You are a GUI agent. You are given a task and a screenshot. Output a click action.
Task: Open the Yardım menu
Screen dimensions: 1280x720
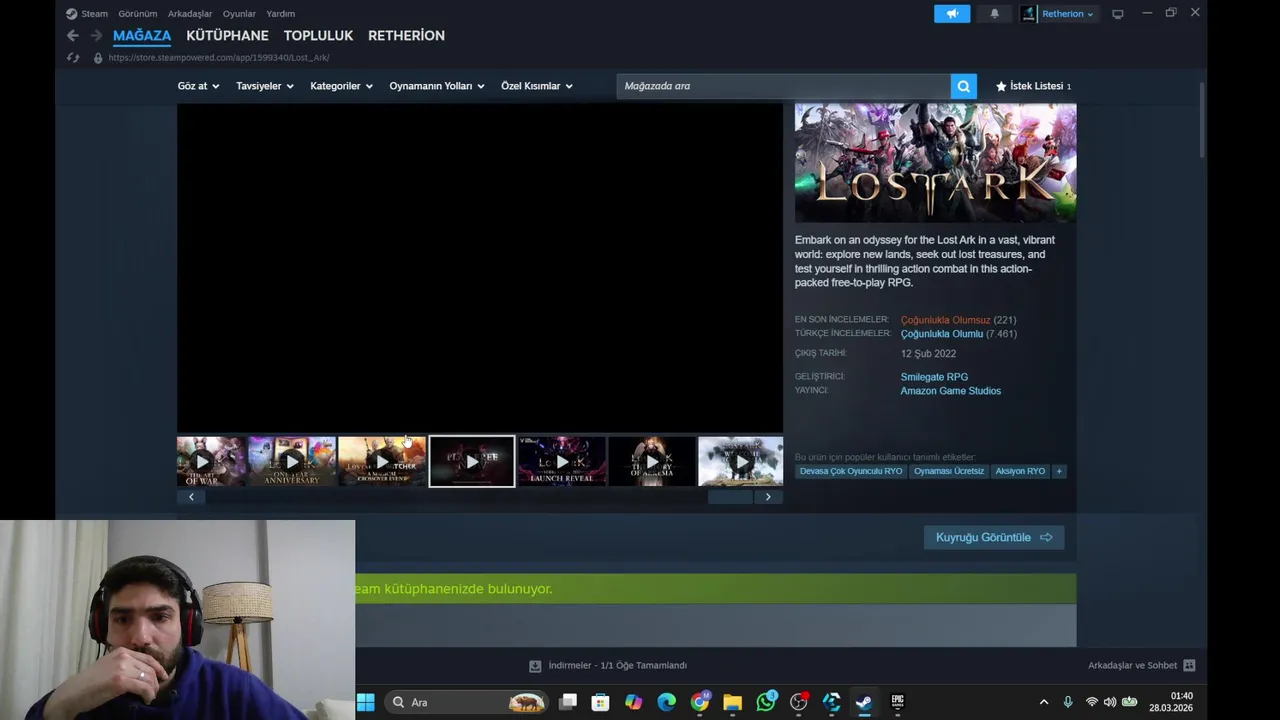click(280, 14)
